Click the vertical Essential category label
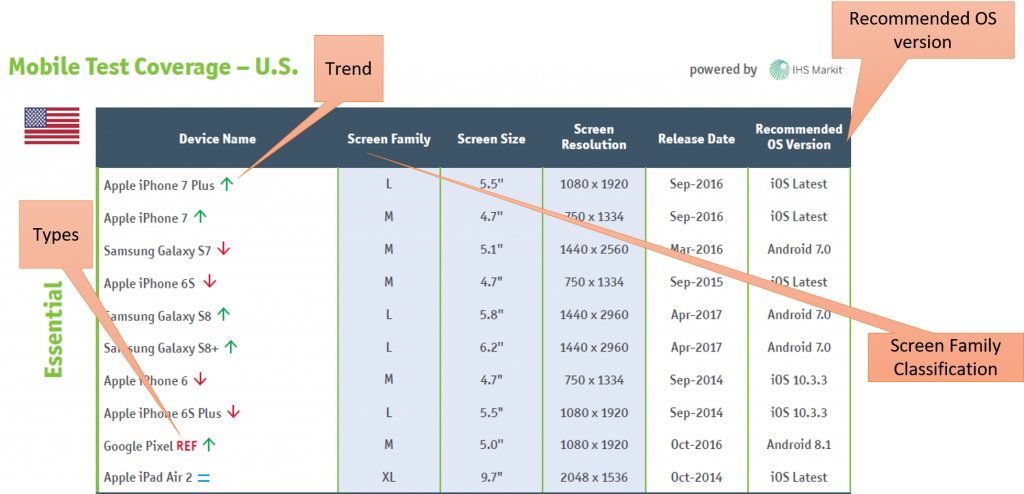Viewport: 1024px width, 494px height. coord(54,329)
